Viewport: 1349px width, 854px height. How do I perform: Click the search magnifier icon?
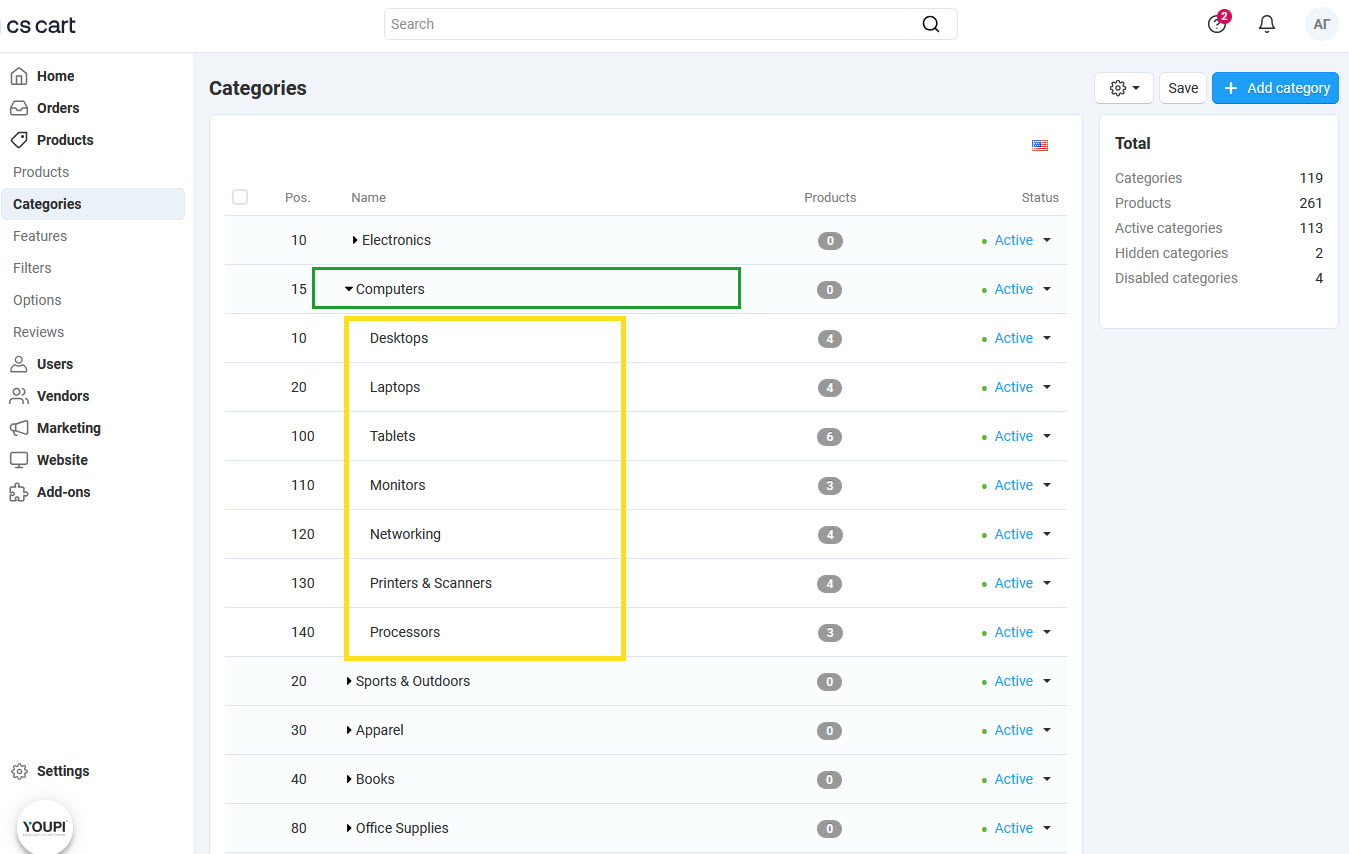(931, 24)
